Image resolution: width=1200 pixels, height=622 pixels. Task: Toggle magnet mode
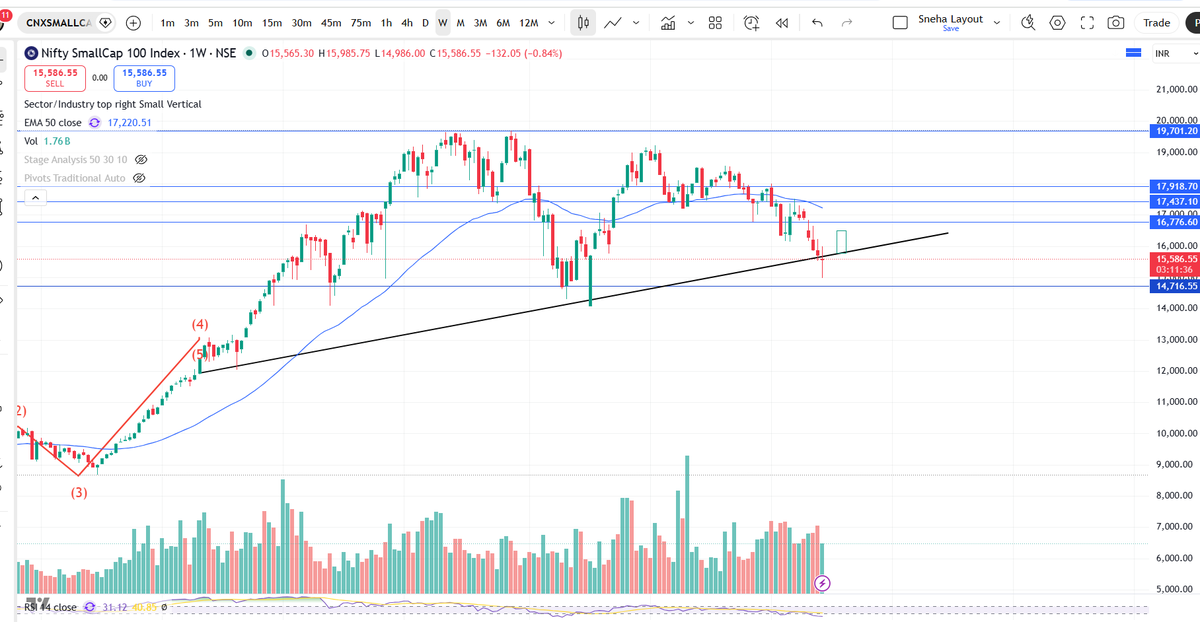(1028, 21)
